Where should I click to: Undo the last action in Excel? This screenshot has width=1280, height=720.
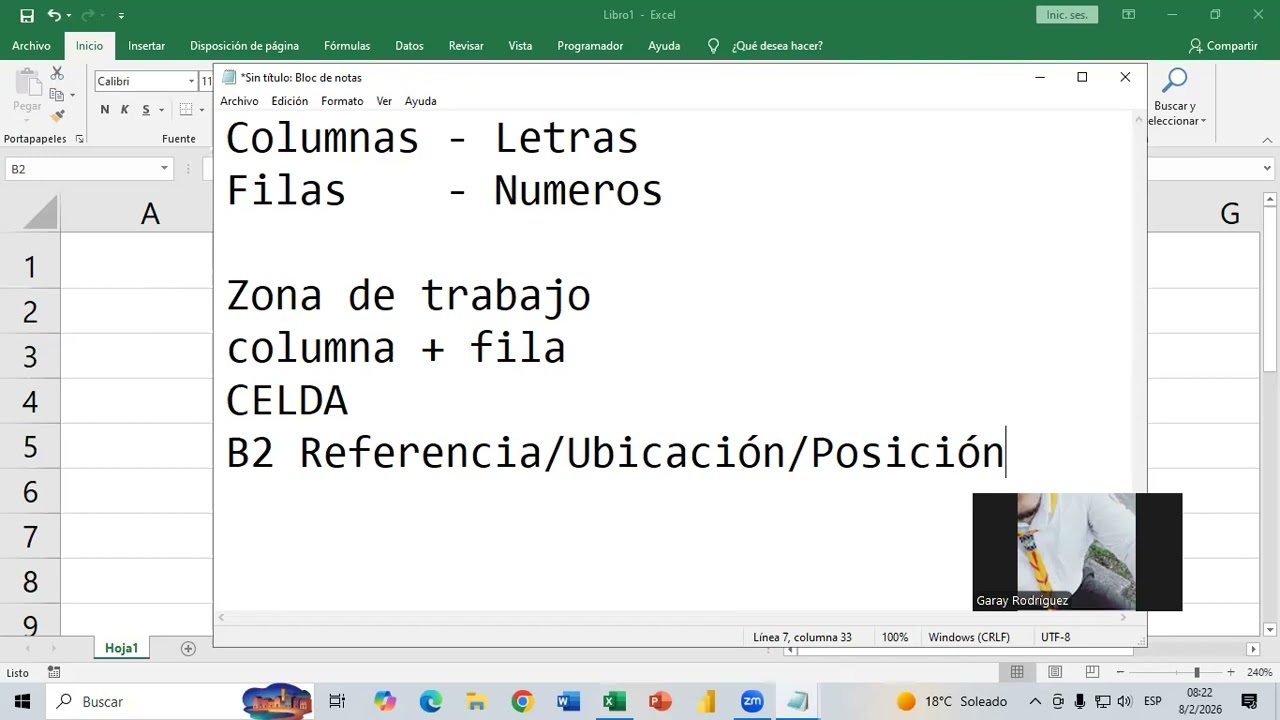(53, 15)
